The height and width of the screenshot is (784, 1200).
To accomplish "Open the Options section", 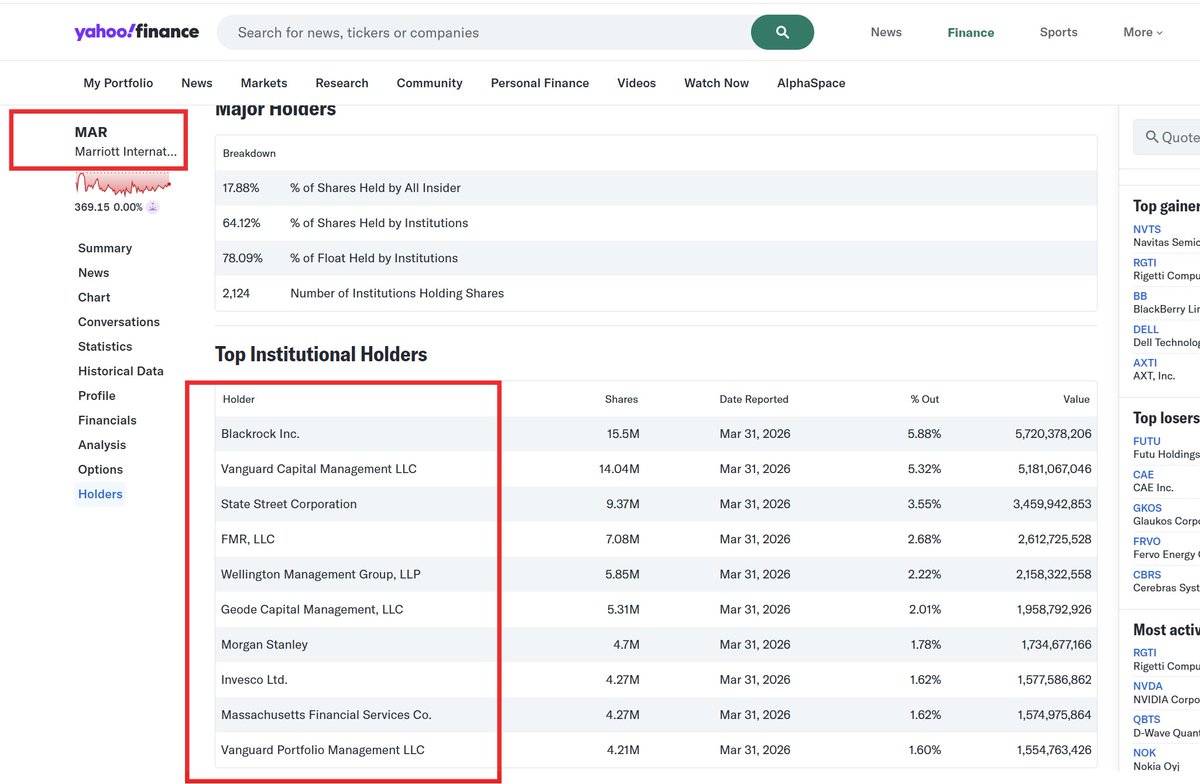I will [x=101, y=469].
